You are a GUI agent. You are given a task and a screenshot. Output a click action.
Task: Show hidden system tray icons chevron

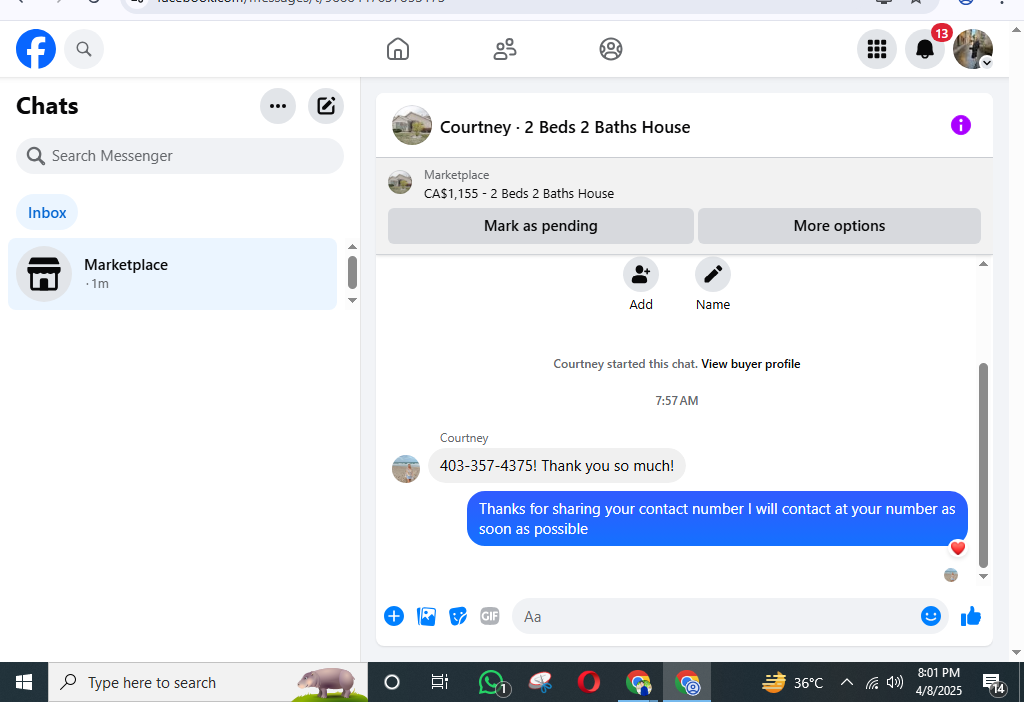(x=846, y=682)
